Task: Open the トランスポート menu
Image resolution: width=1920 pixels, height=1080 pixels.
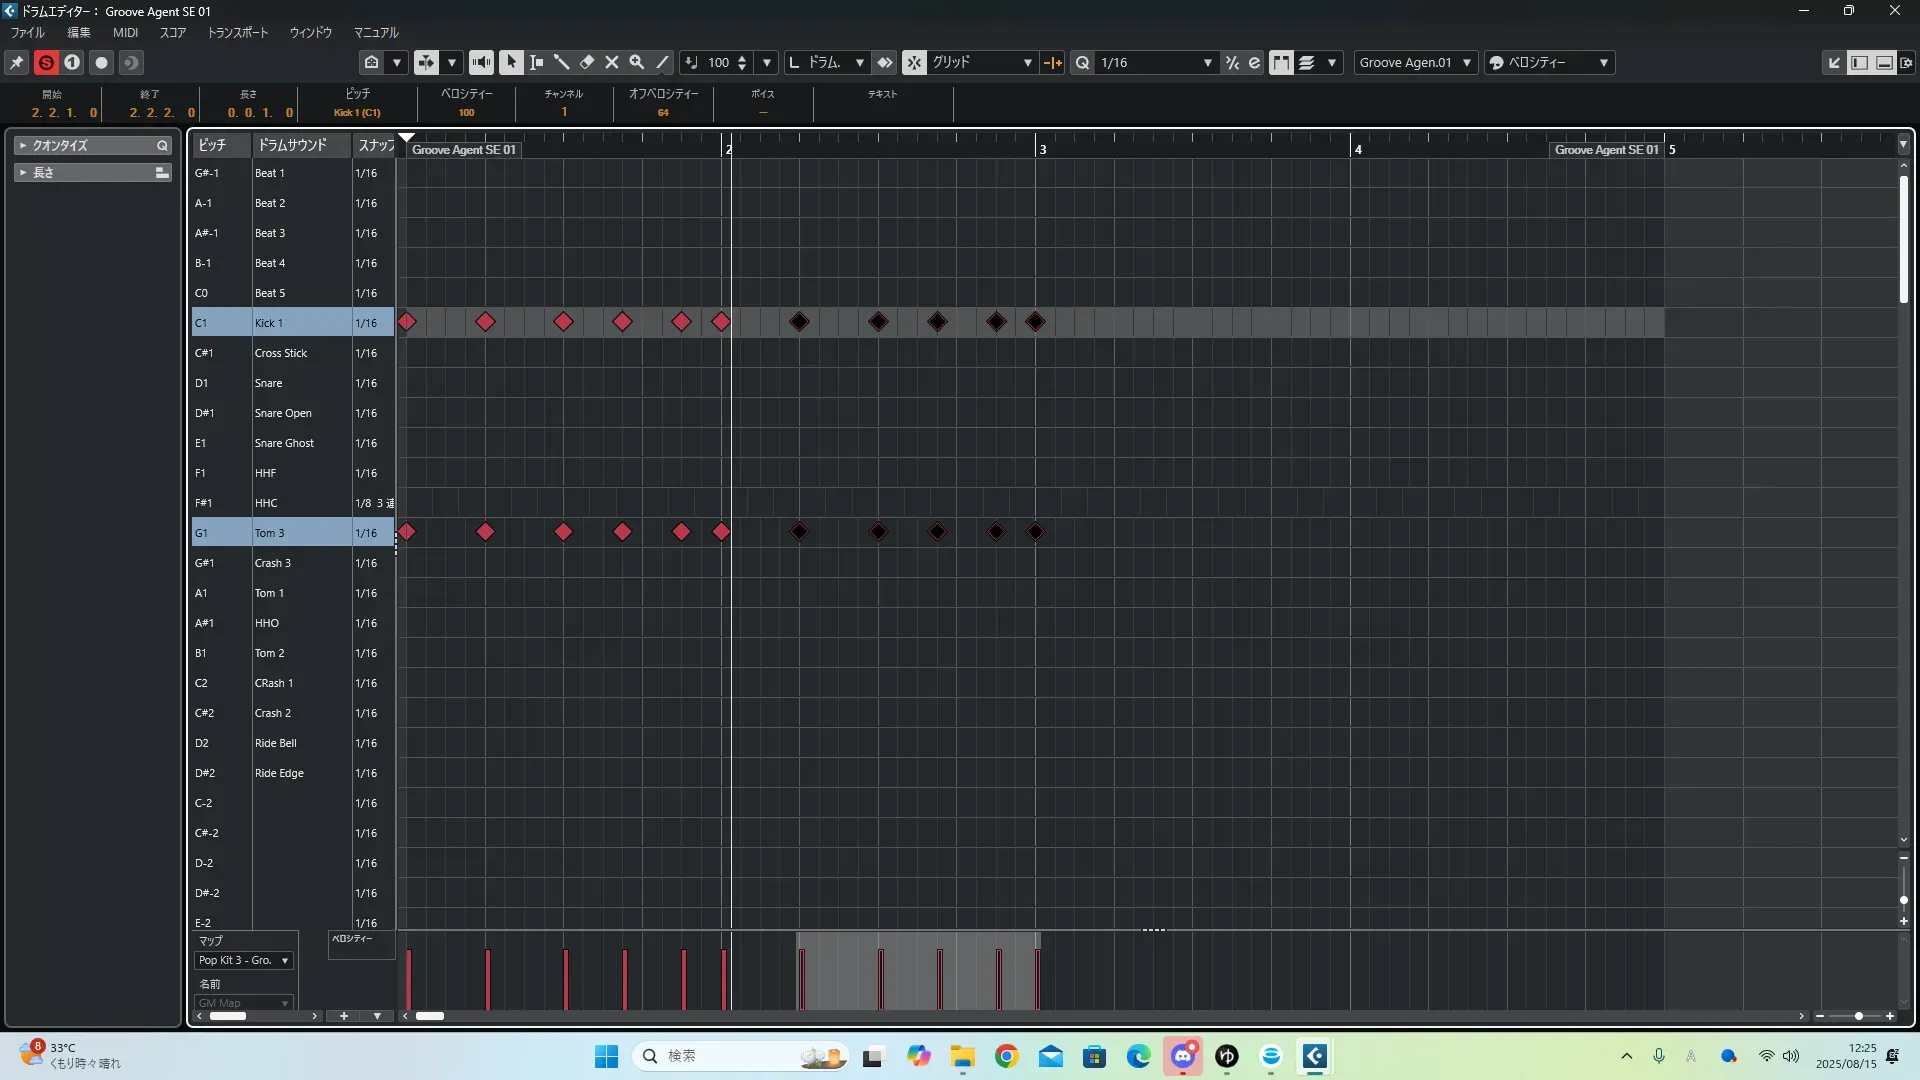Action: click(x=237, y=32)
